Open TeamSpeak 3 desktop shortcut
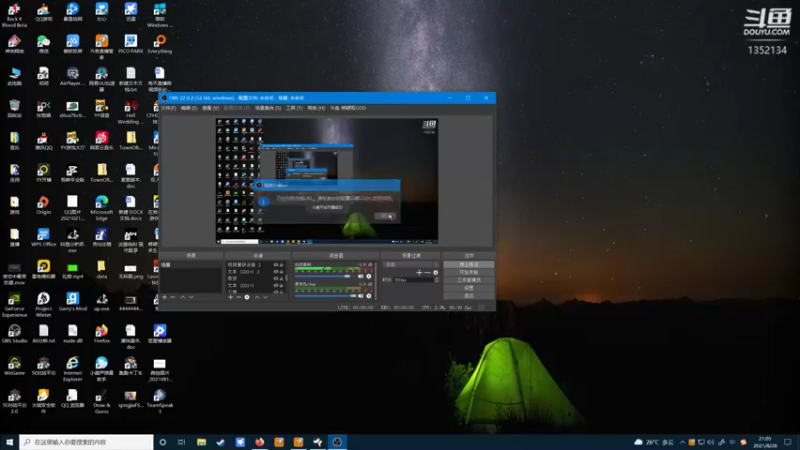 [160, 401]
